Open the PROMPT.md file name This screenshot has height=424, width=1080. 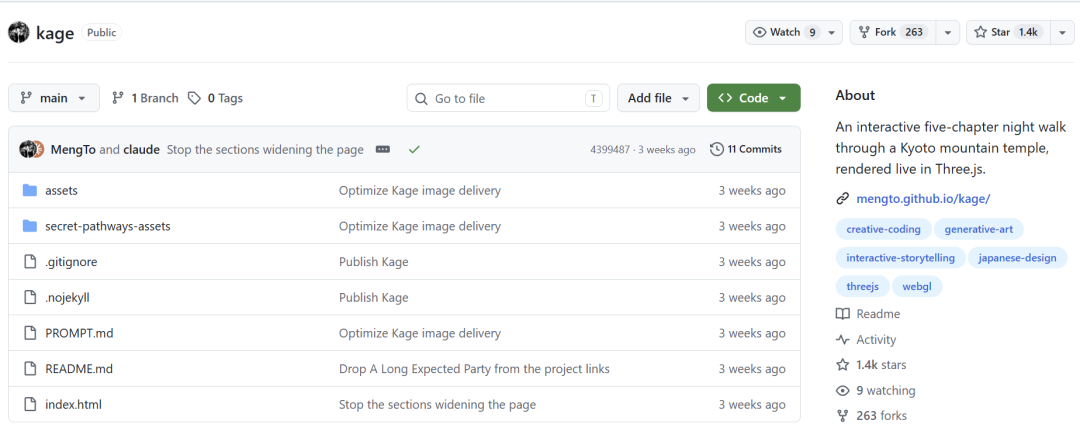point(79,334)
